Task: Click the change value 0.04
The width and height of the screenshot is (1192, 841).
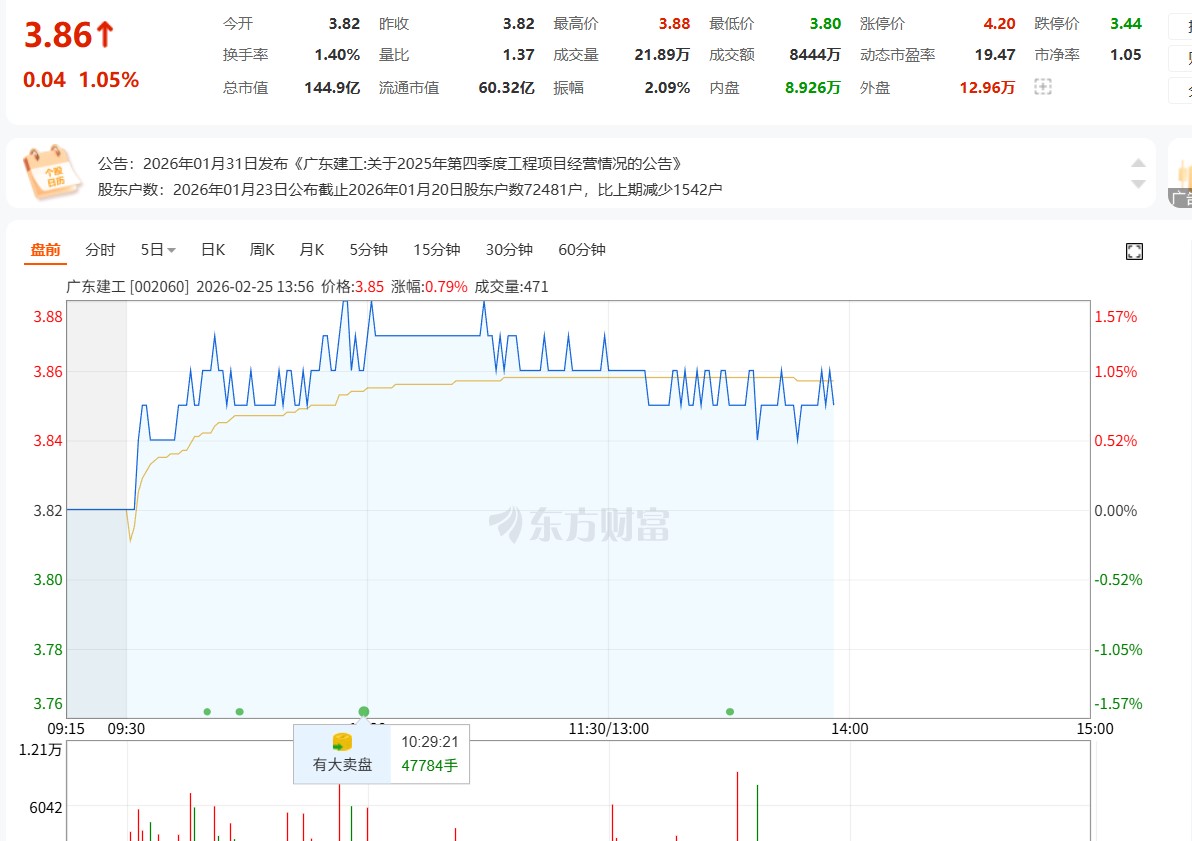Action: (44, 80)
